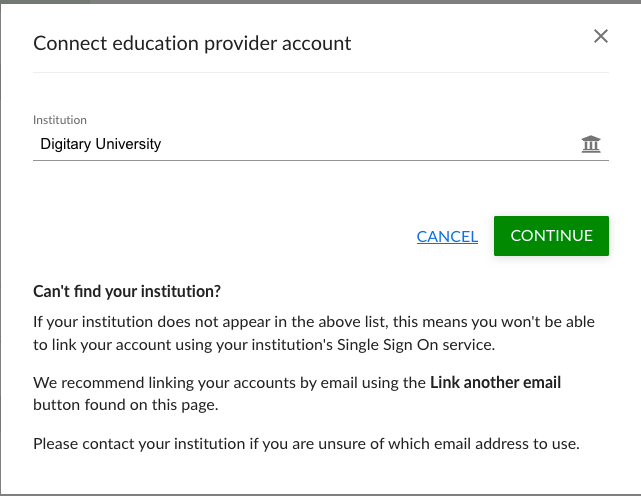Close the Connect education provider dialog

[601, 37]
